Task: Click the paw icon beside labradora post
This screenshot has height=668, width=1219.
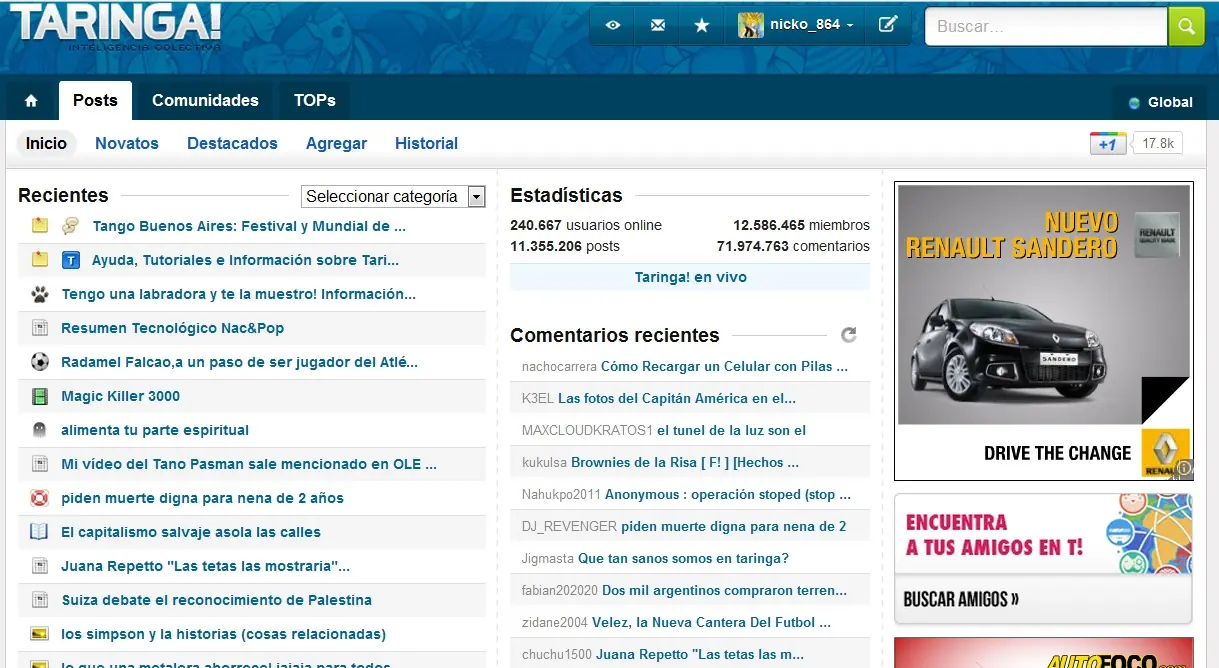Action: [x=40, y=294]
